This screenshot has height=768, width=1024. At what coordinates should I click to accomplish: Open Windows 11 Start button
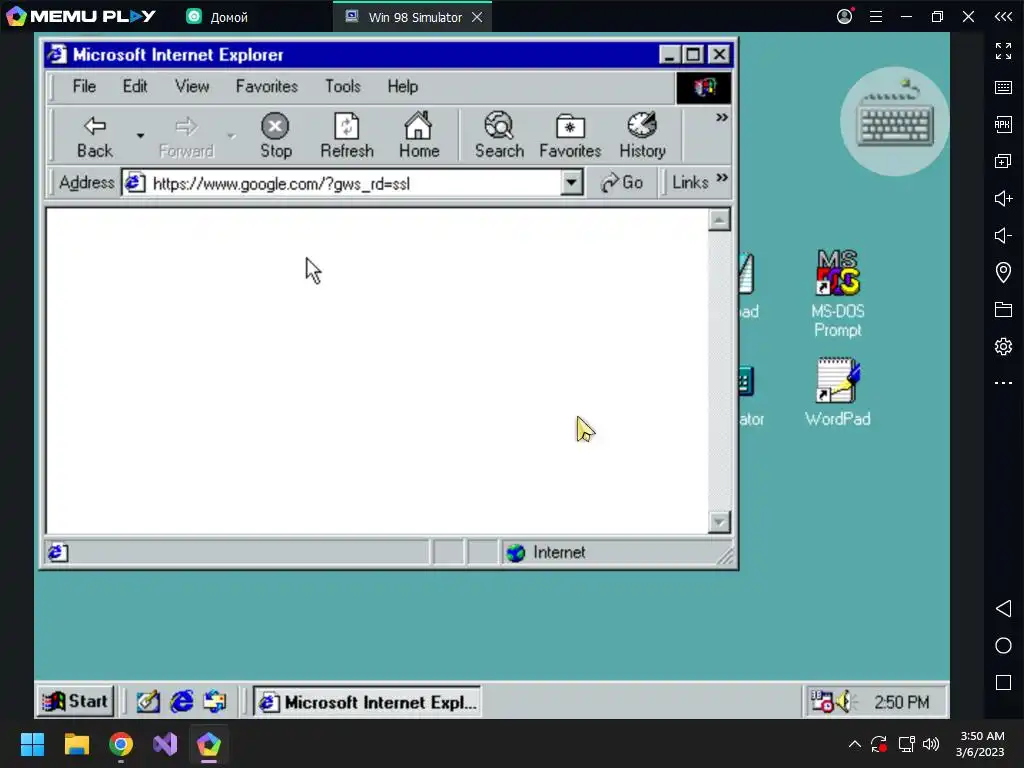[x=32, y=744]
